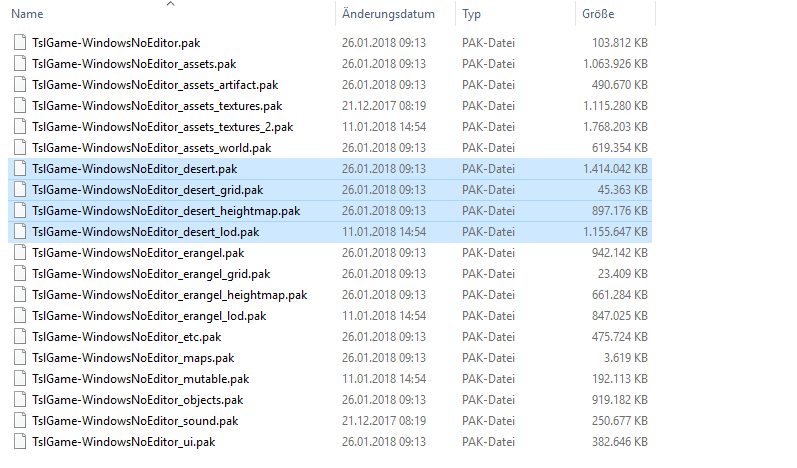Screen dimensions: 797x468
Task: Click file icon of desert_lod.pak
Action: (20, 232)
